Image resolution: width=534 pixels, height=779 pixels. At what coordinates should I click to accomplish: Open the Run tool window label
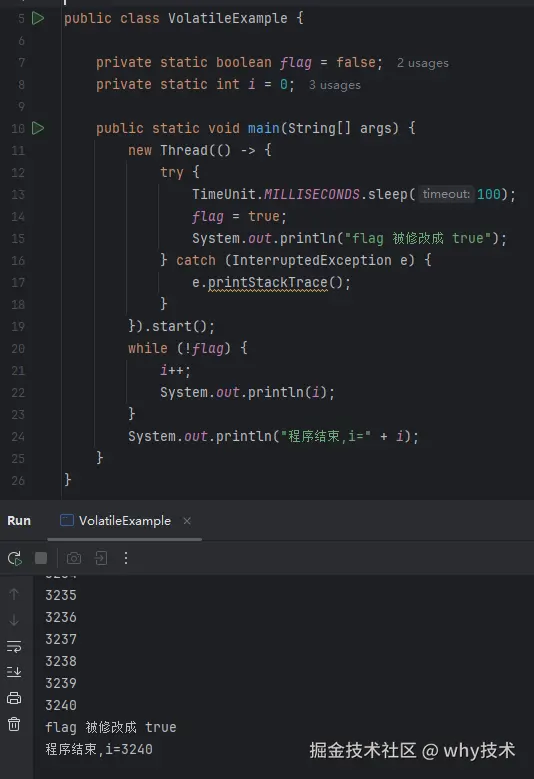click(19, 521)
